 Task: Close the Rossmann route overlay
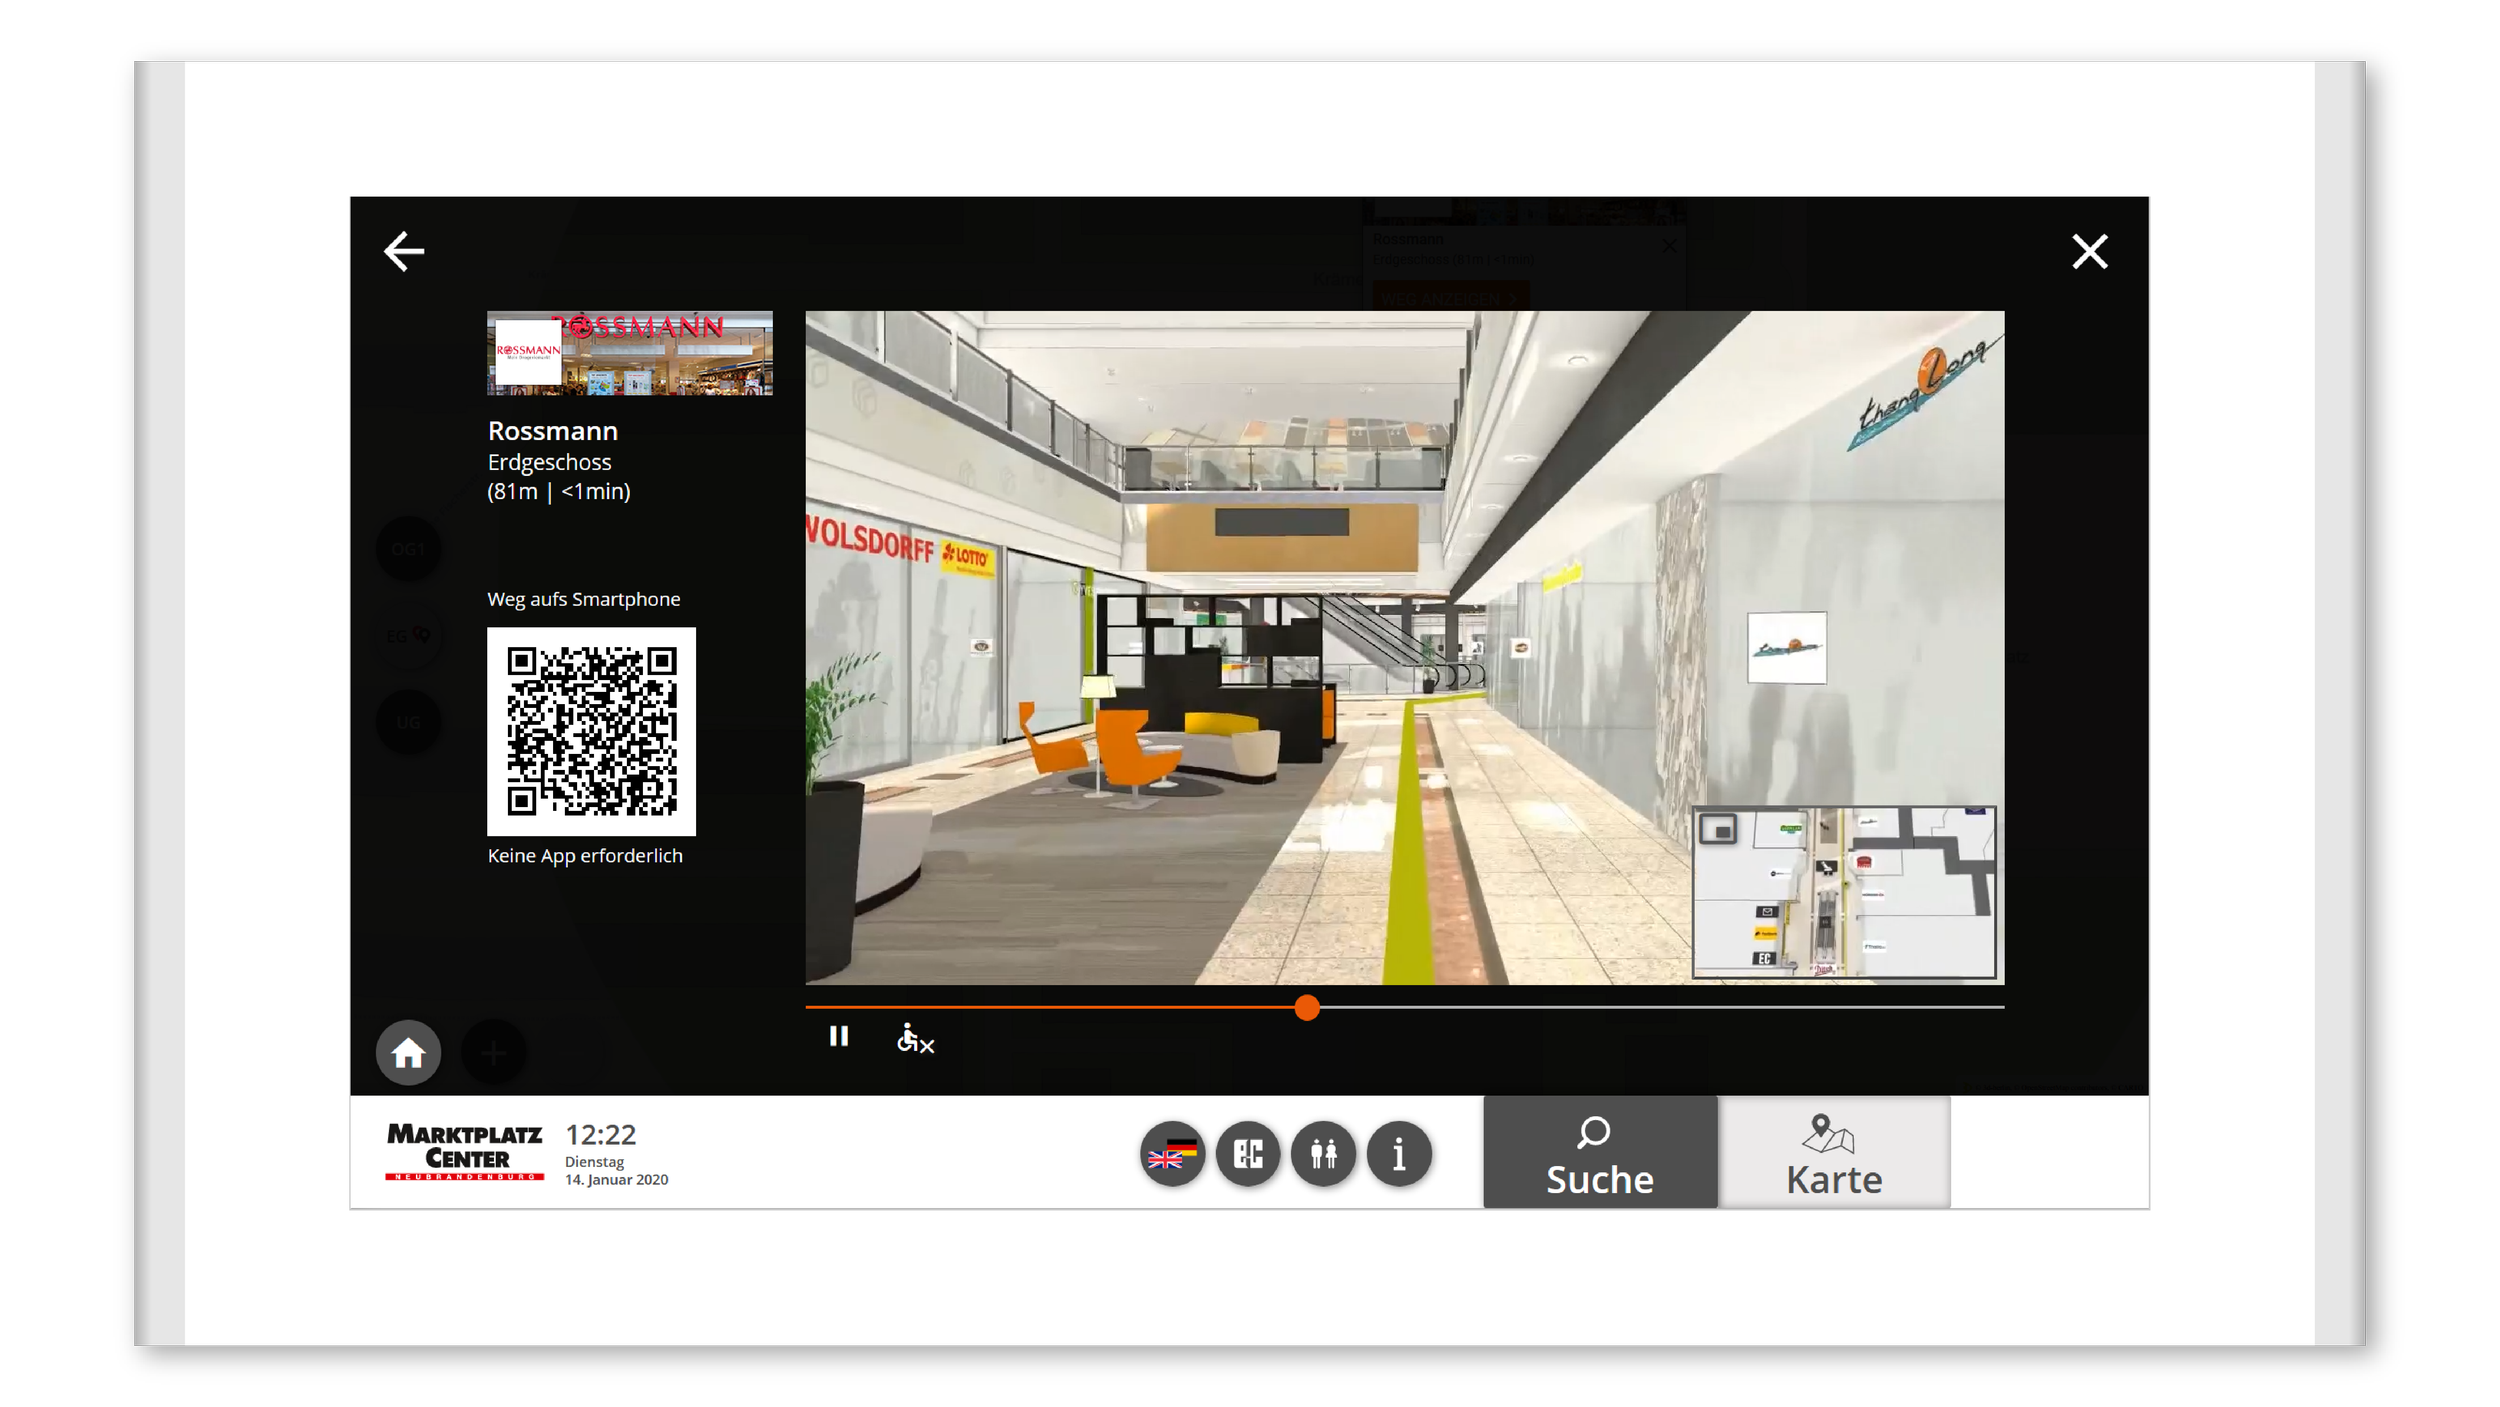pyautogui.click(x=2089, y=251)
